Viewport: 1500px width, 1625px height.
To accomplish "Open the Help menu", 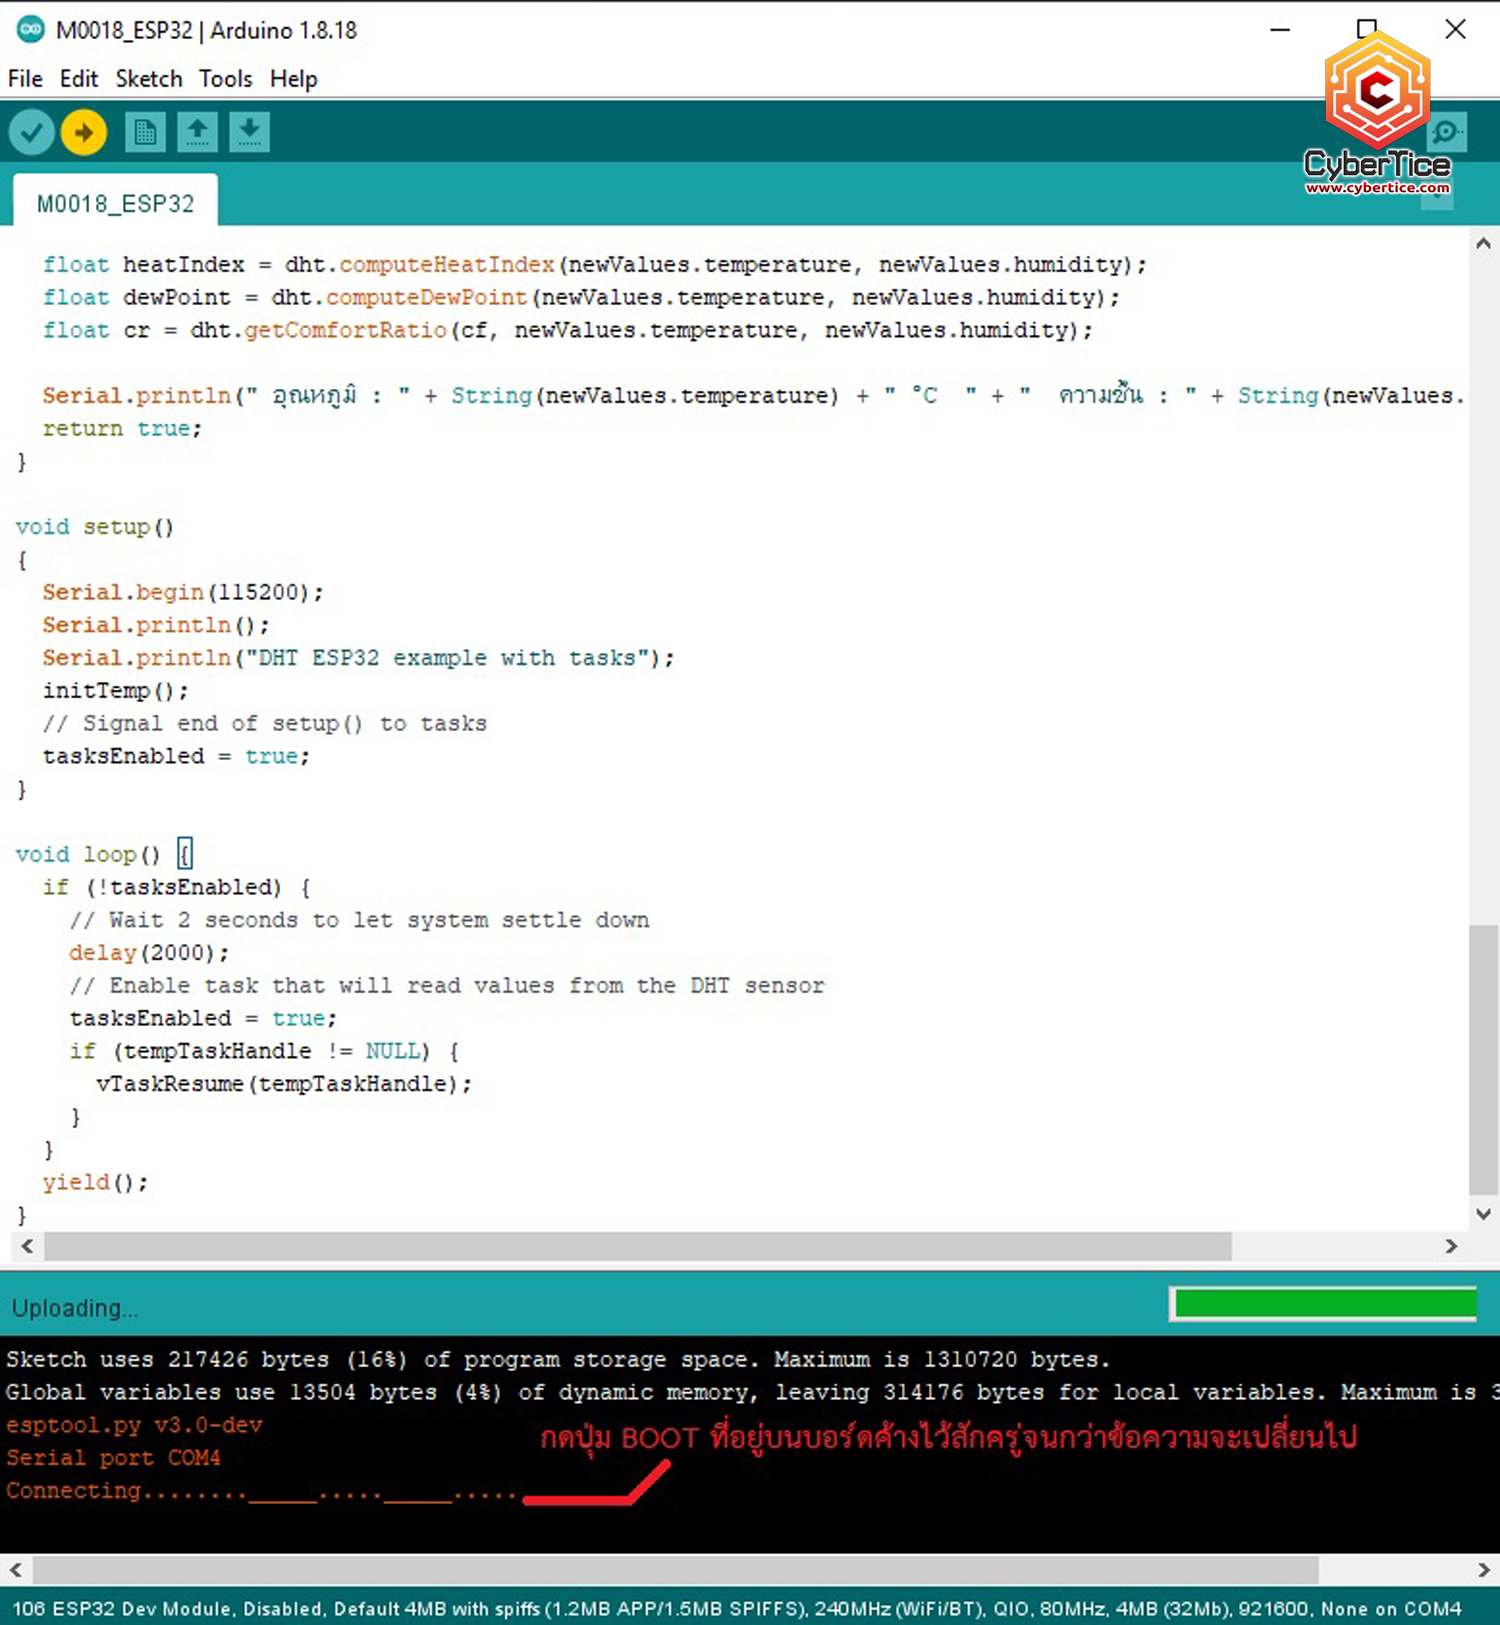I will tap(293, 79).
